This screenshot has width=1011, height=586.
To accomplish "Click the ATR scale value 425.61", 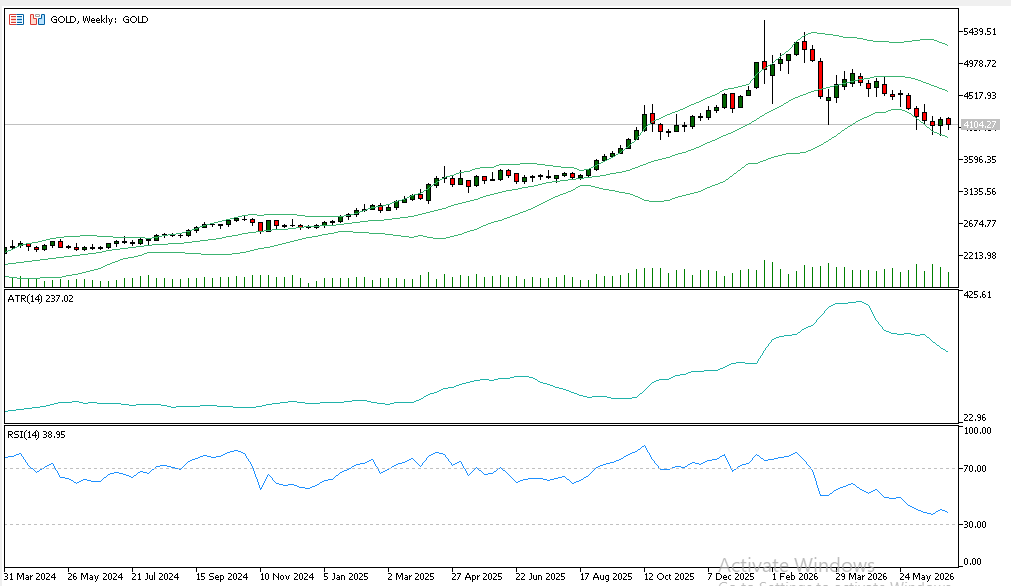I will 977,295.
